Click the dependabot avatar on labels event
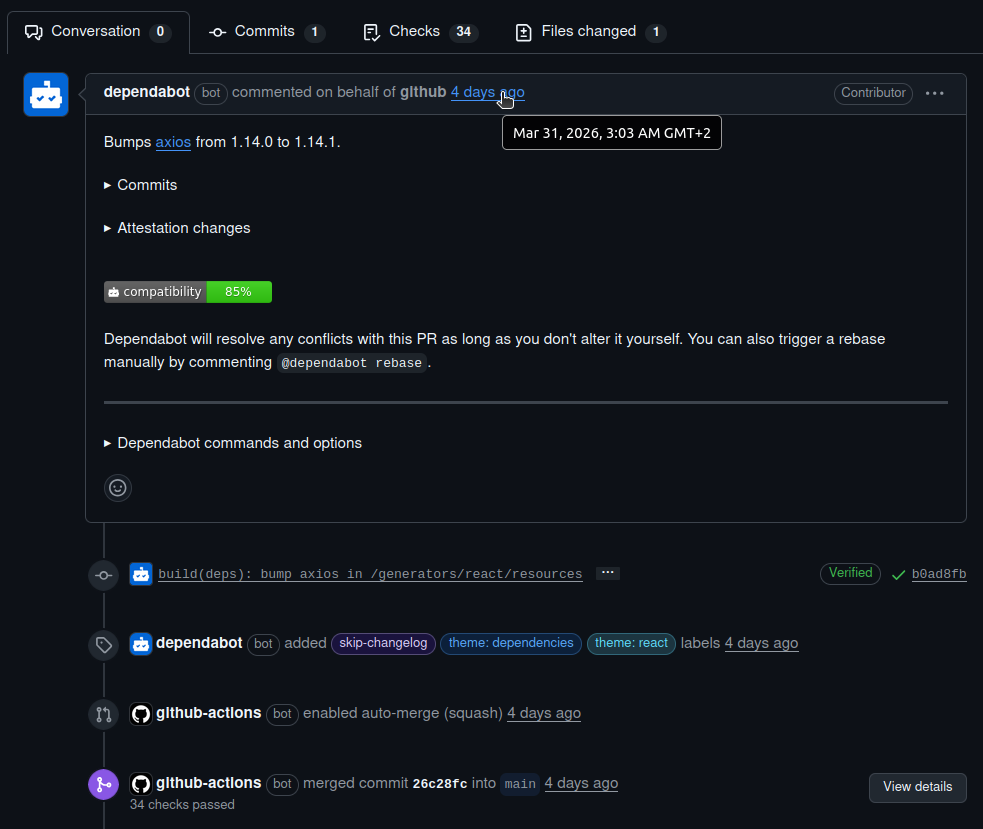 coord(141,644)
